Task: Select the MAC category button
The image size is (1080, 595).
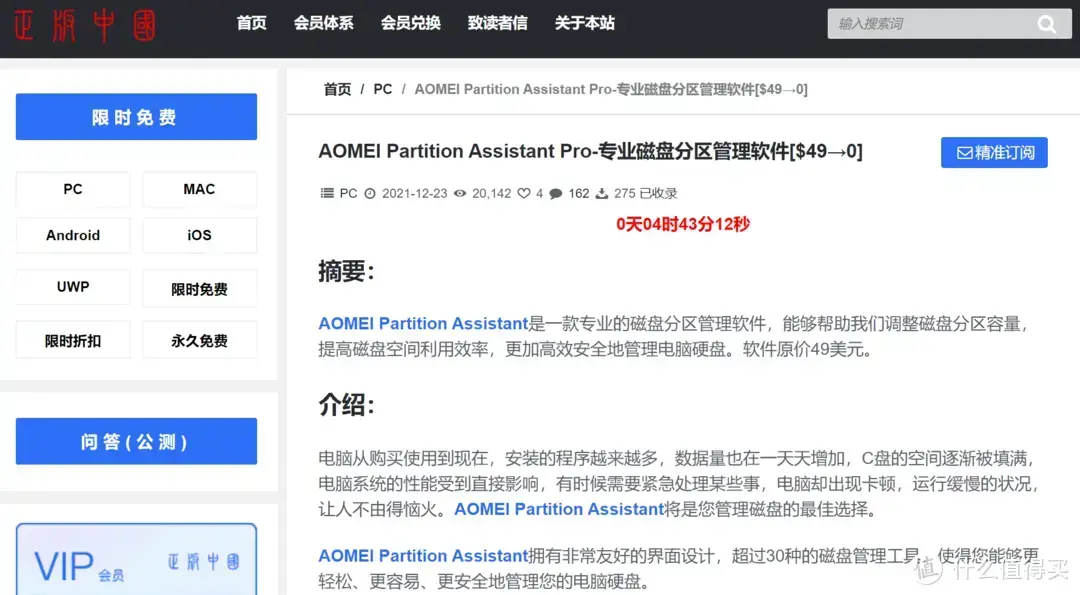Action: [x=199, y=189]
